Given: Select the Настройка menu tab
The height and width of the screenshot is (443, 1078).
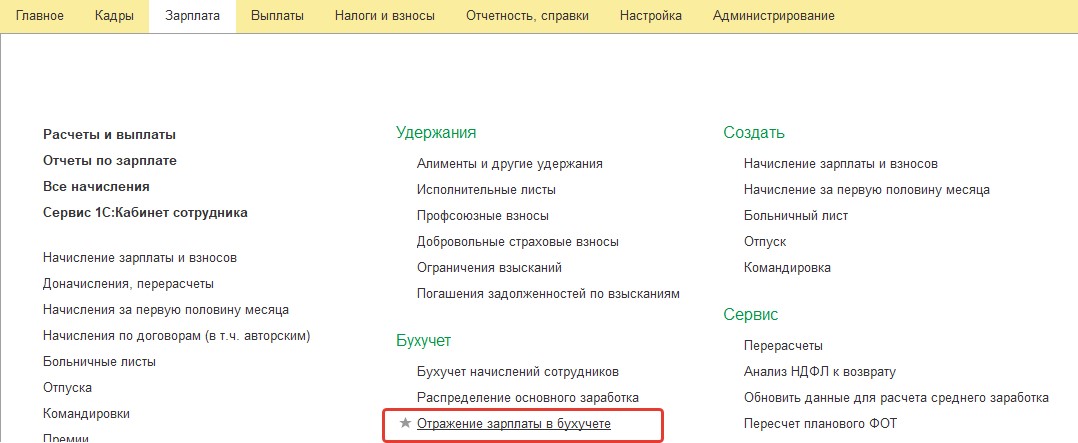Looking at the screenshot, I should click(x=651, y=16).
